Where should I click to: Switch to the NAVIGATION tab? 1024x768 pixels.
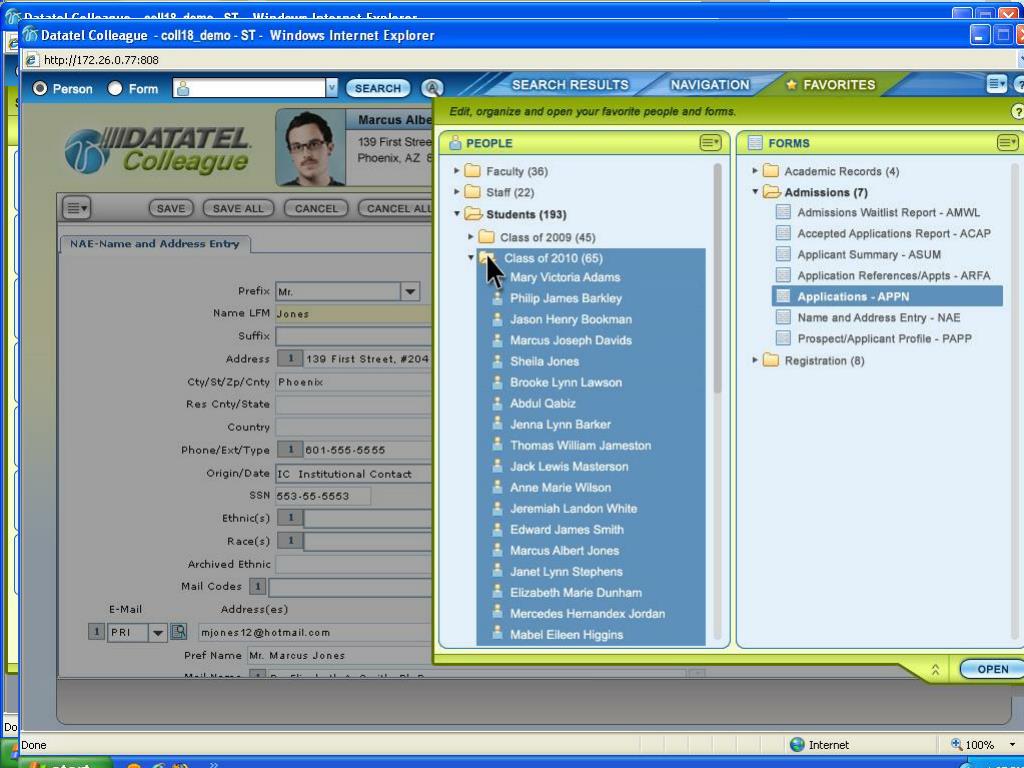click(x=710, y=85)
